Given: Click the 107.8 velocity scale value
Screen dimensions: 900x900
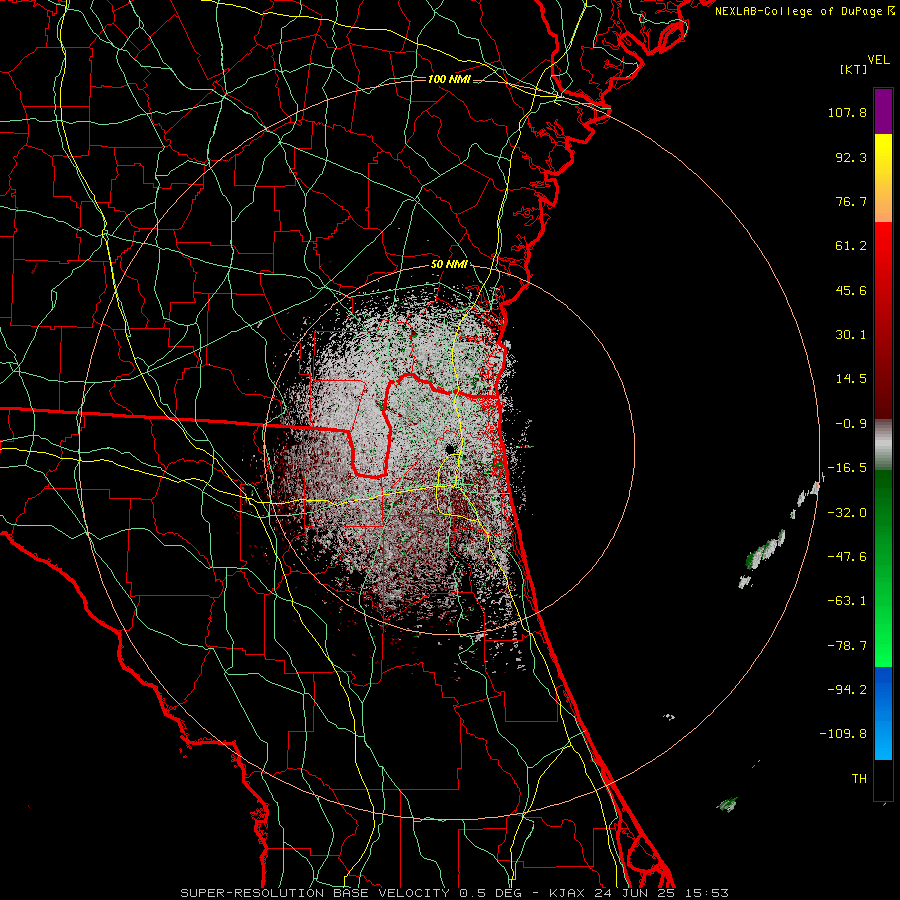Looking at the screenshot, I should (x=847, y=112).
